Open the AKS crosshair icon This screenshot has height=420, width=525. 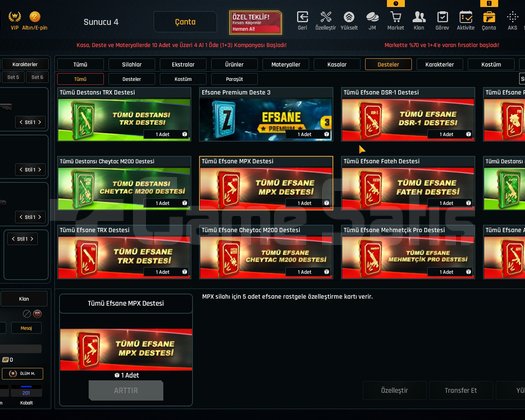click(x=512, y=17)
